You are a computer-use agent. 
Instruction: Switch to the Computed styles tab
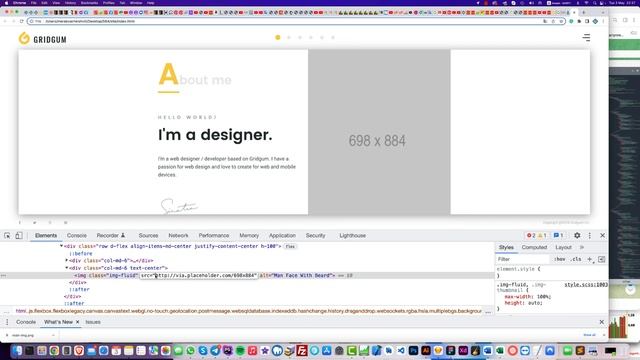[x=534, y=247]
